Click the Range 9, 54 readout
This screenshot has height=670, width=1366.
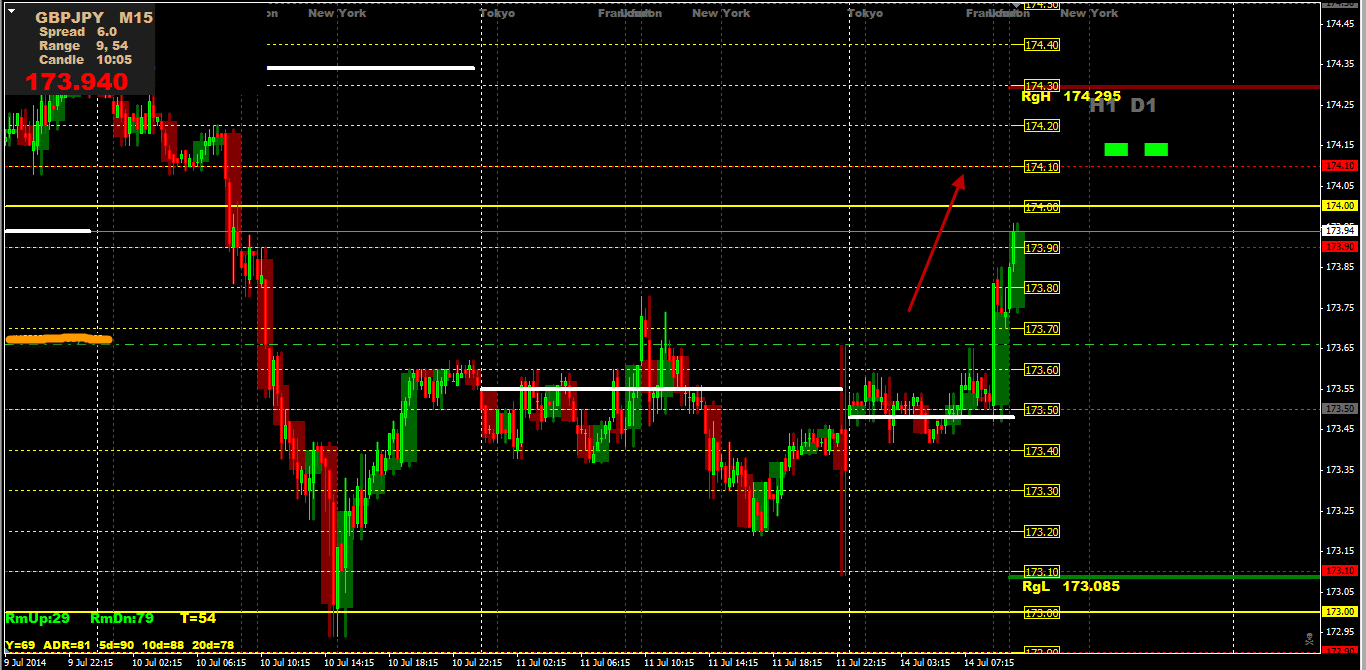pyautogui.click(x=84, y=46)
